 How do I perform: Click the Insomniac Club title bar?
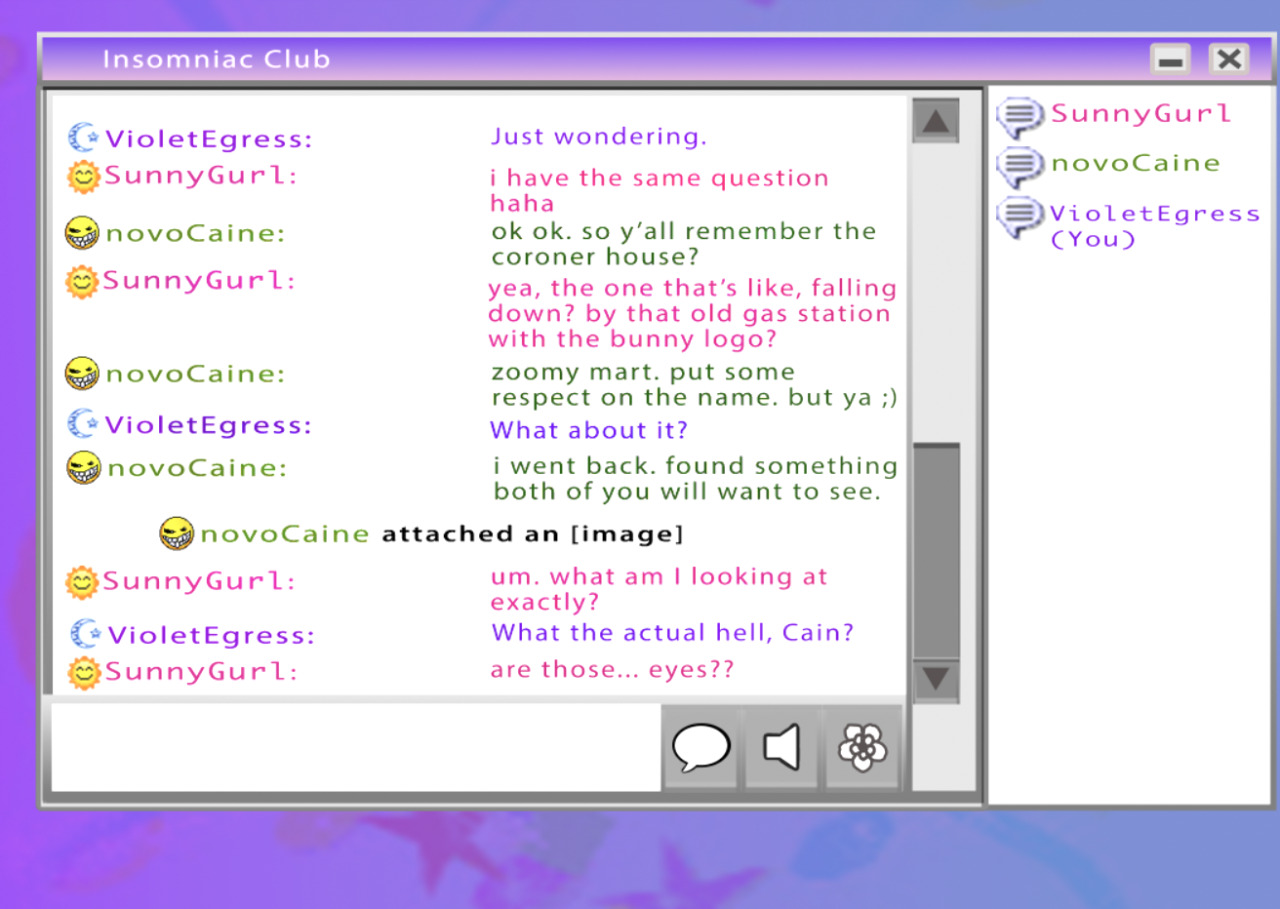point(600,60)
